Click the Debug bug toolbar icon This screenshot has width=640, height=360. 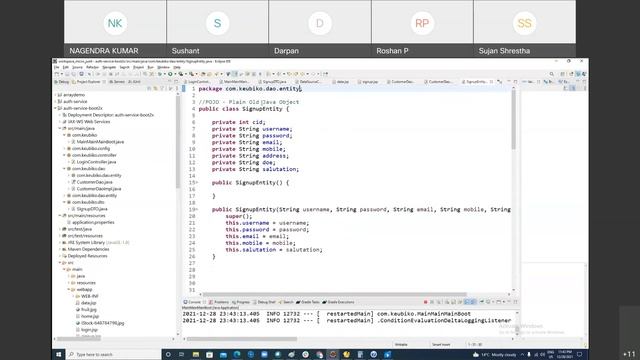160,74
